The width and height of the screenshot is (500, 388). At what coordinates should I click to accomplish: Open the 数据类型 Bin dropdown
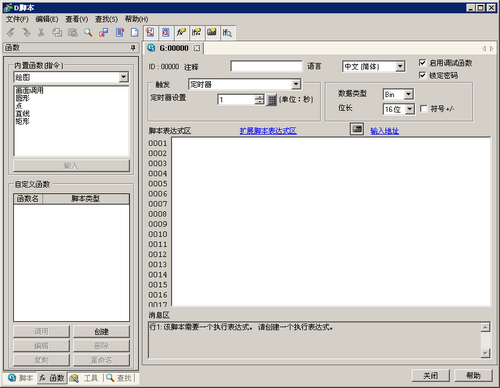pyautogui.click(x=408, y=94)
